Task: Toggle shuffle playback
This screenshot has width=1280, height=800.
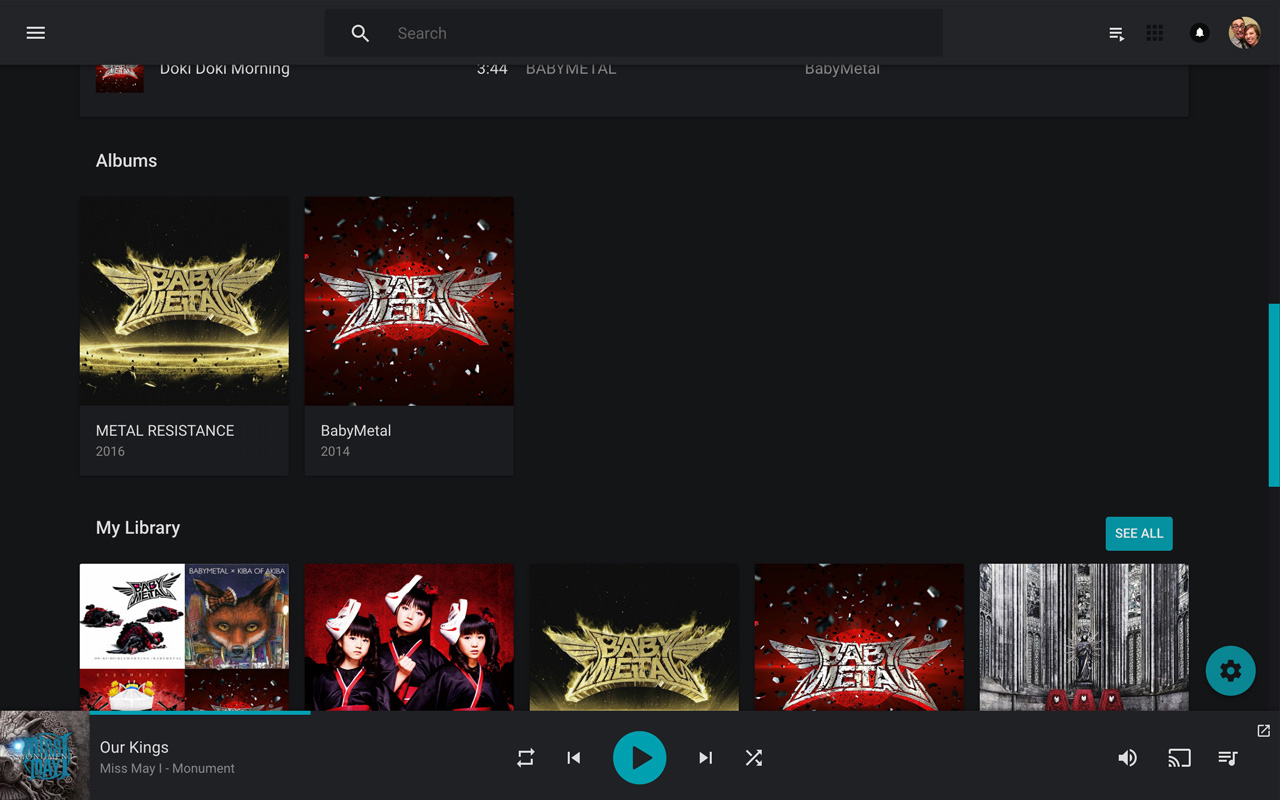Action: (x=754, y=758)
